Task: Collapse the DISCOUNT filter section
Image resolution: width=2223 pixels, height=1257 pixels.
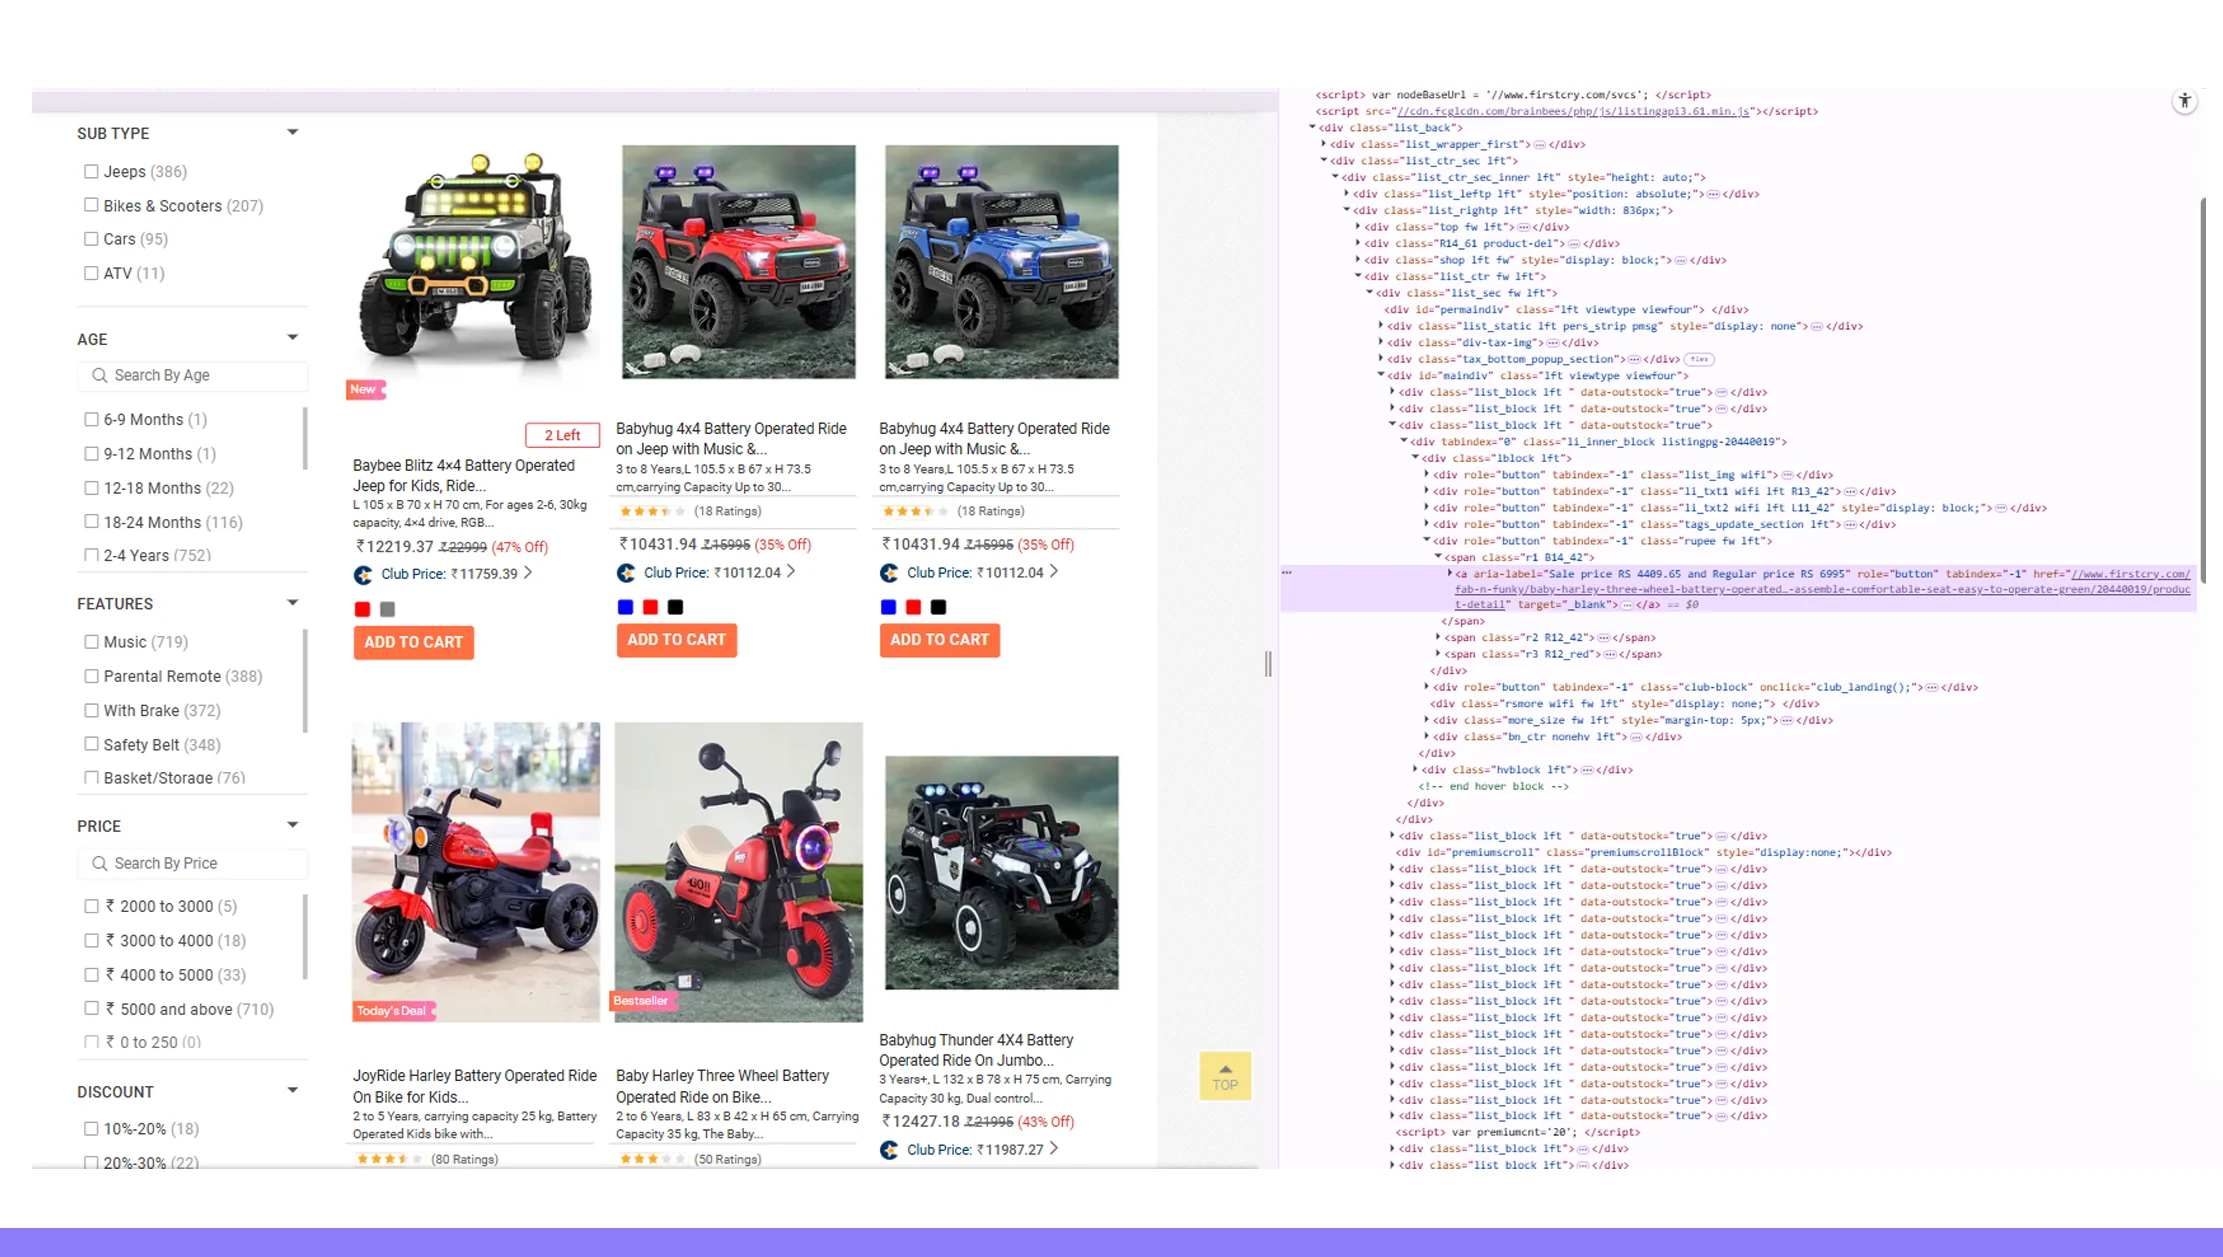Action: (x=291, y=1089)
